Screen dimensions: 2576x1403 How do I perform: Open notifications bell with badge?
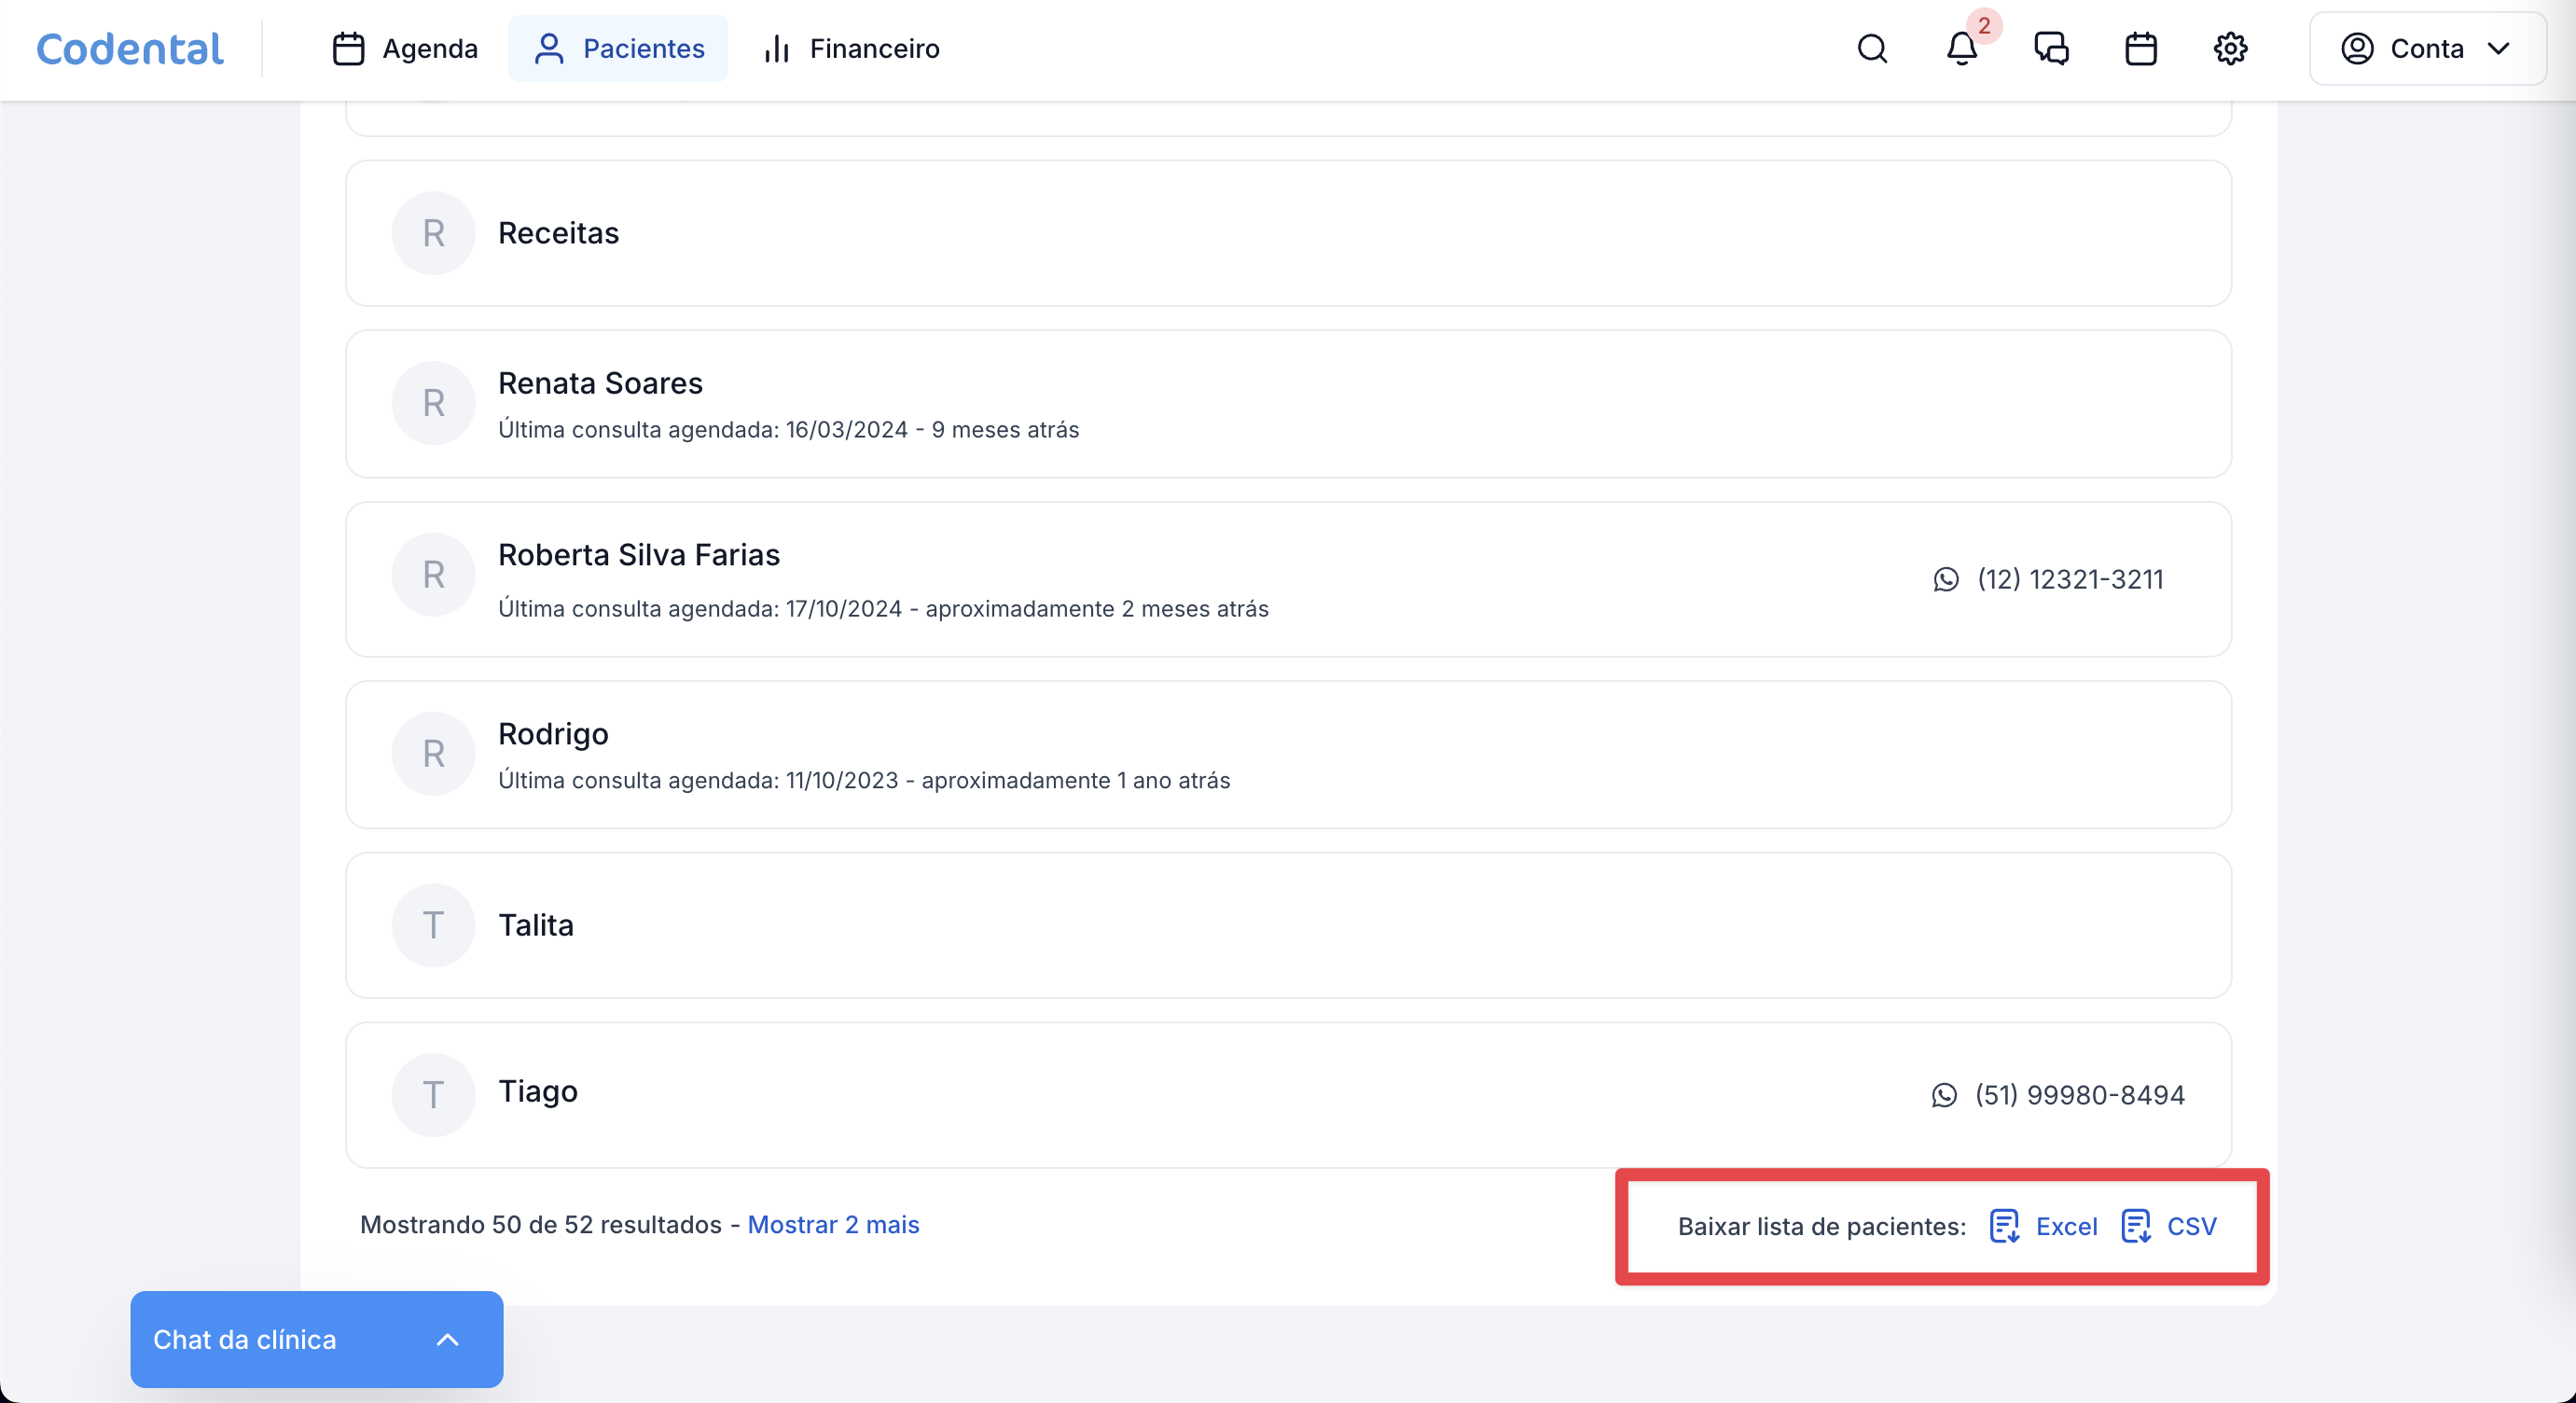point(1962,49)
